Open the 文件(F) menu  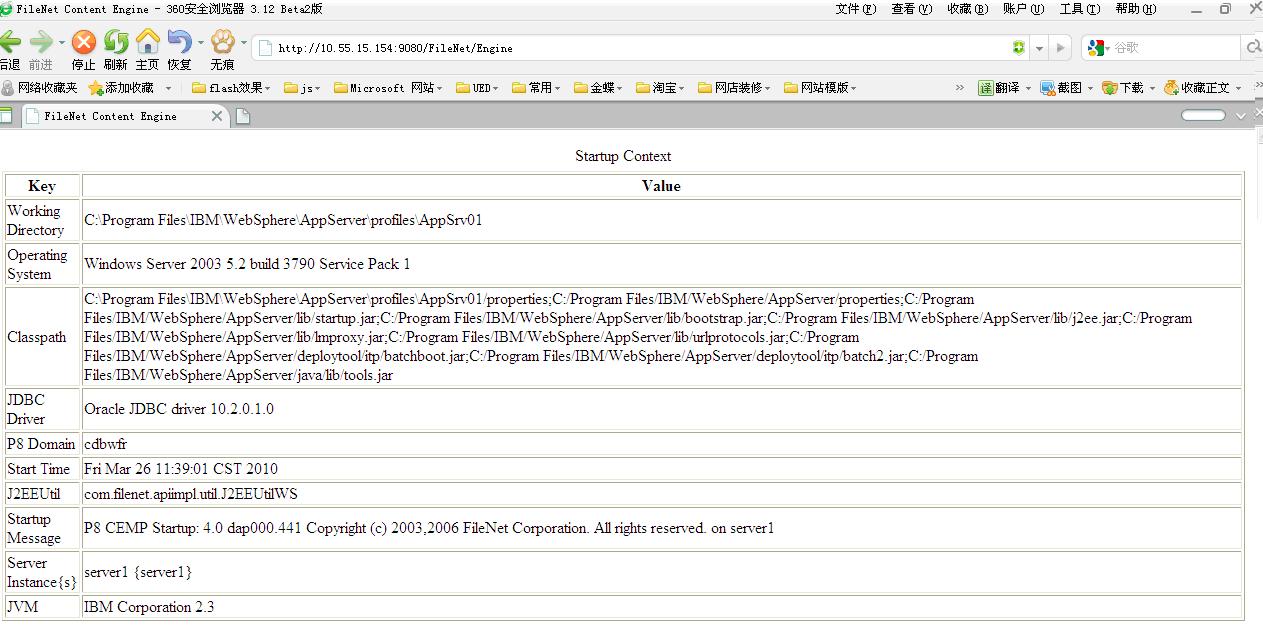point(856,9)
